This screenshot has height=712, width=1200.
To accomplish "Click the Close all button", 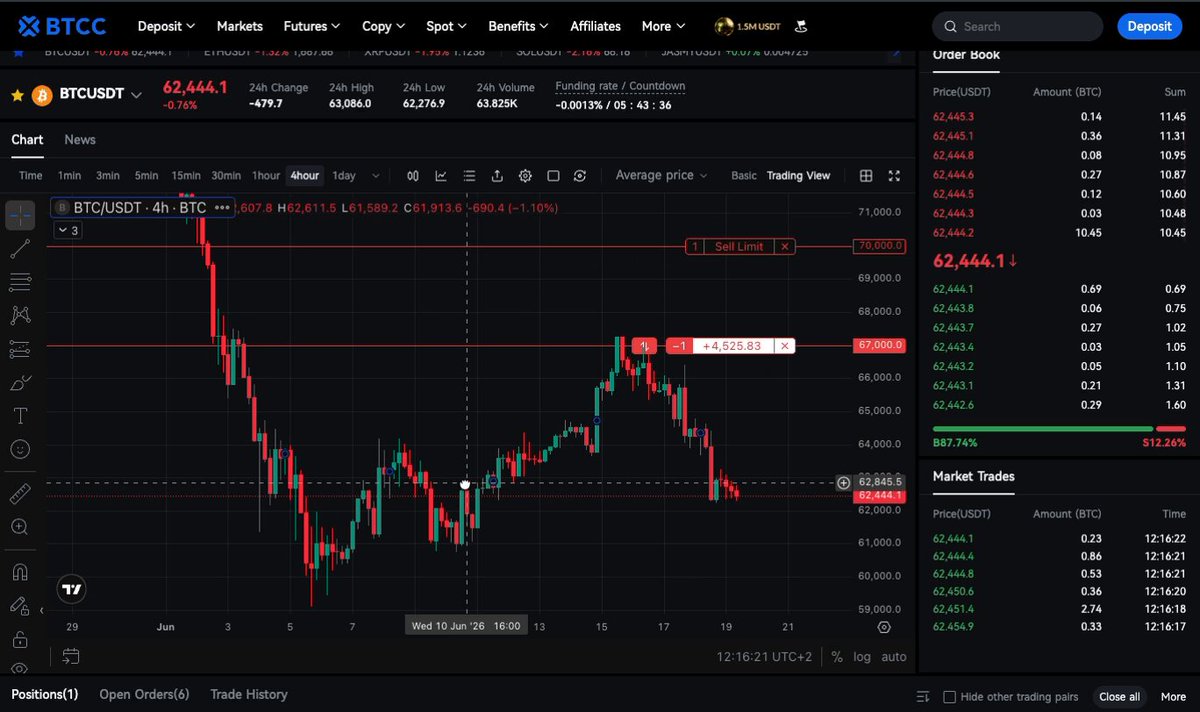I will 1119,697.
